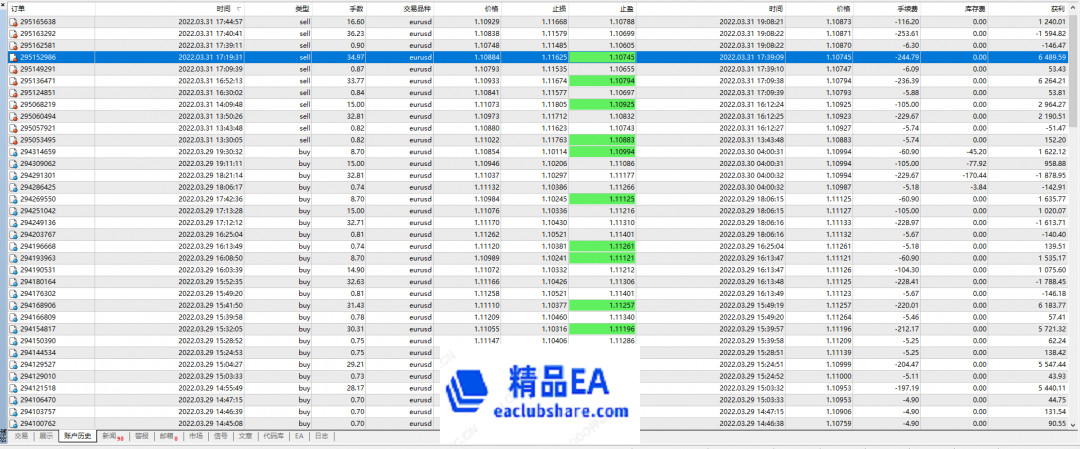1080x449 pixels.
Task: Click green take-profit cell 1.10925
Action: click(621, 104)
